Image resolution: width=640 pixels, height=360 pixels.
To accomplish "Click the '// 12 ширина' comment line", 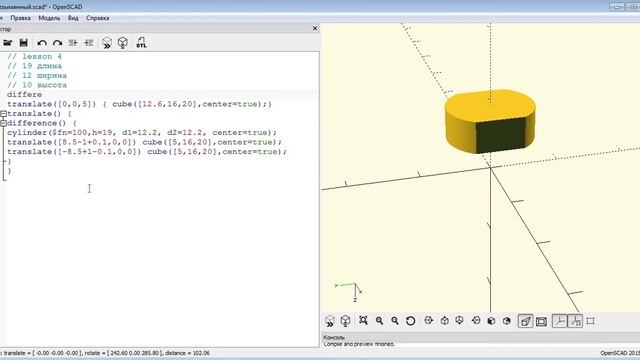I will tap(37, 76).
